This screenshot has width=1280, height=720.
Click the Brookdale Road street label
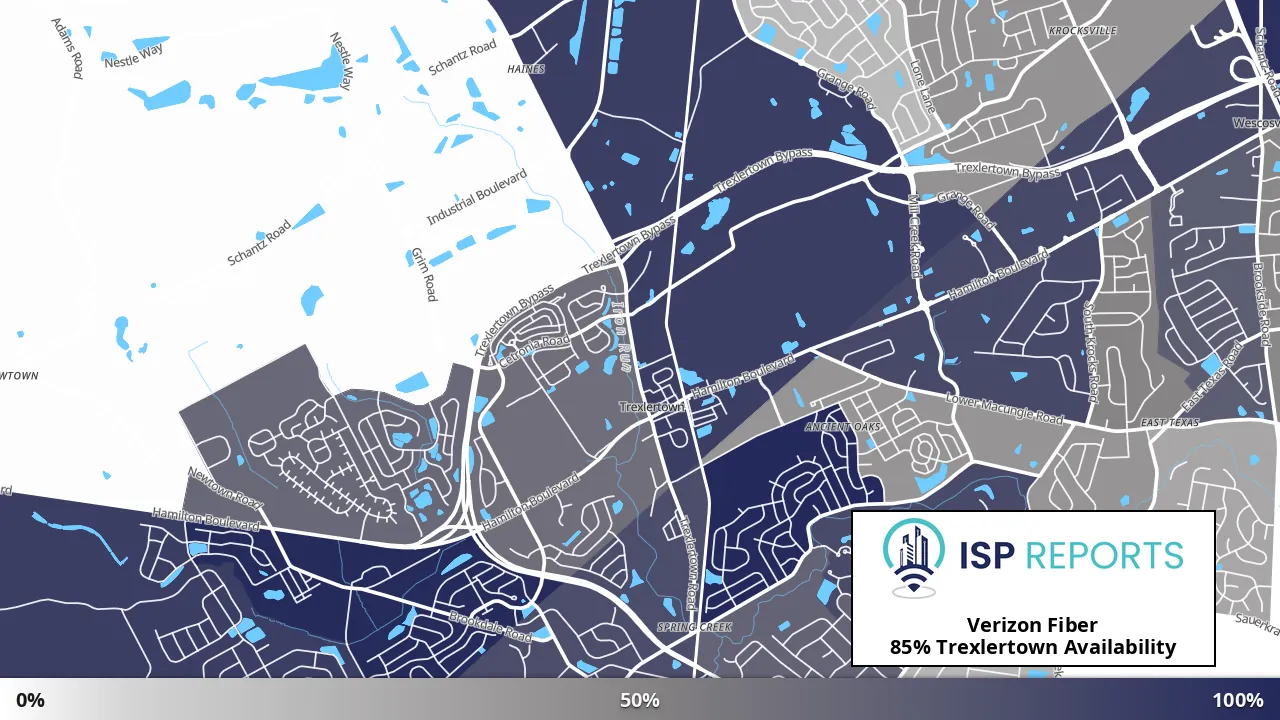pyautogui.click(x=490, y=627)
